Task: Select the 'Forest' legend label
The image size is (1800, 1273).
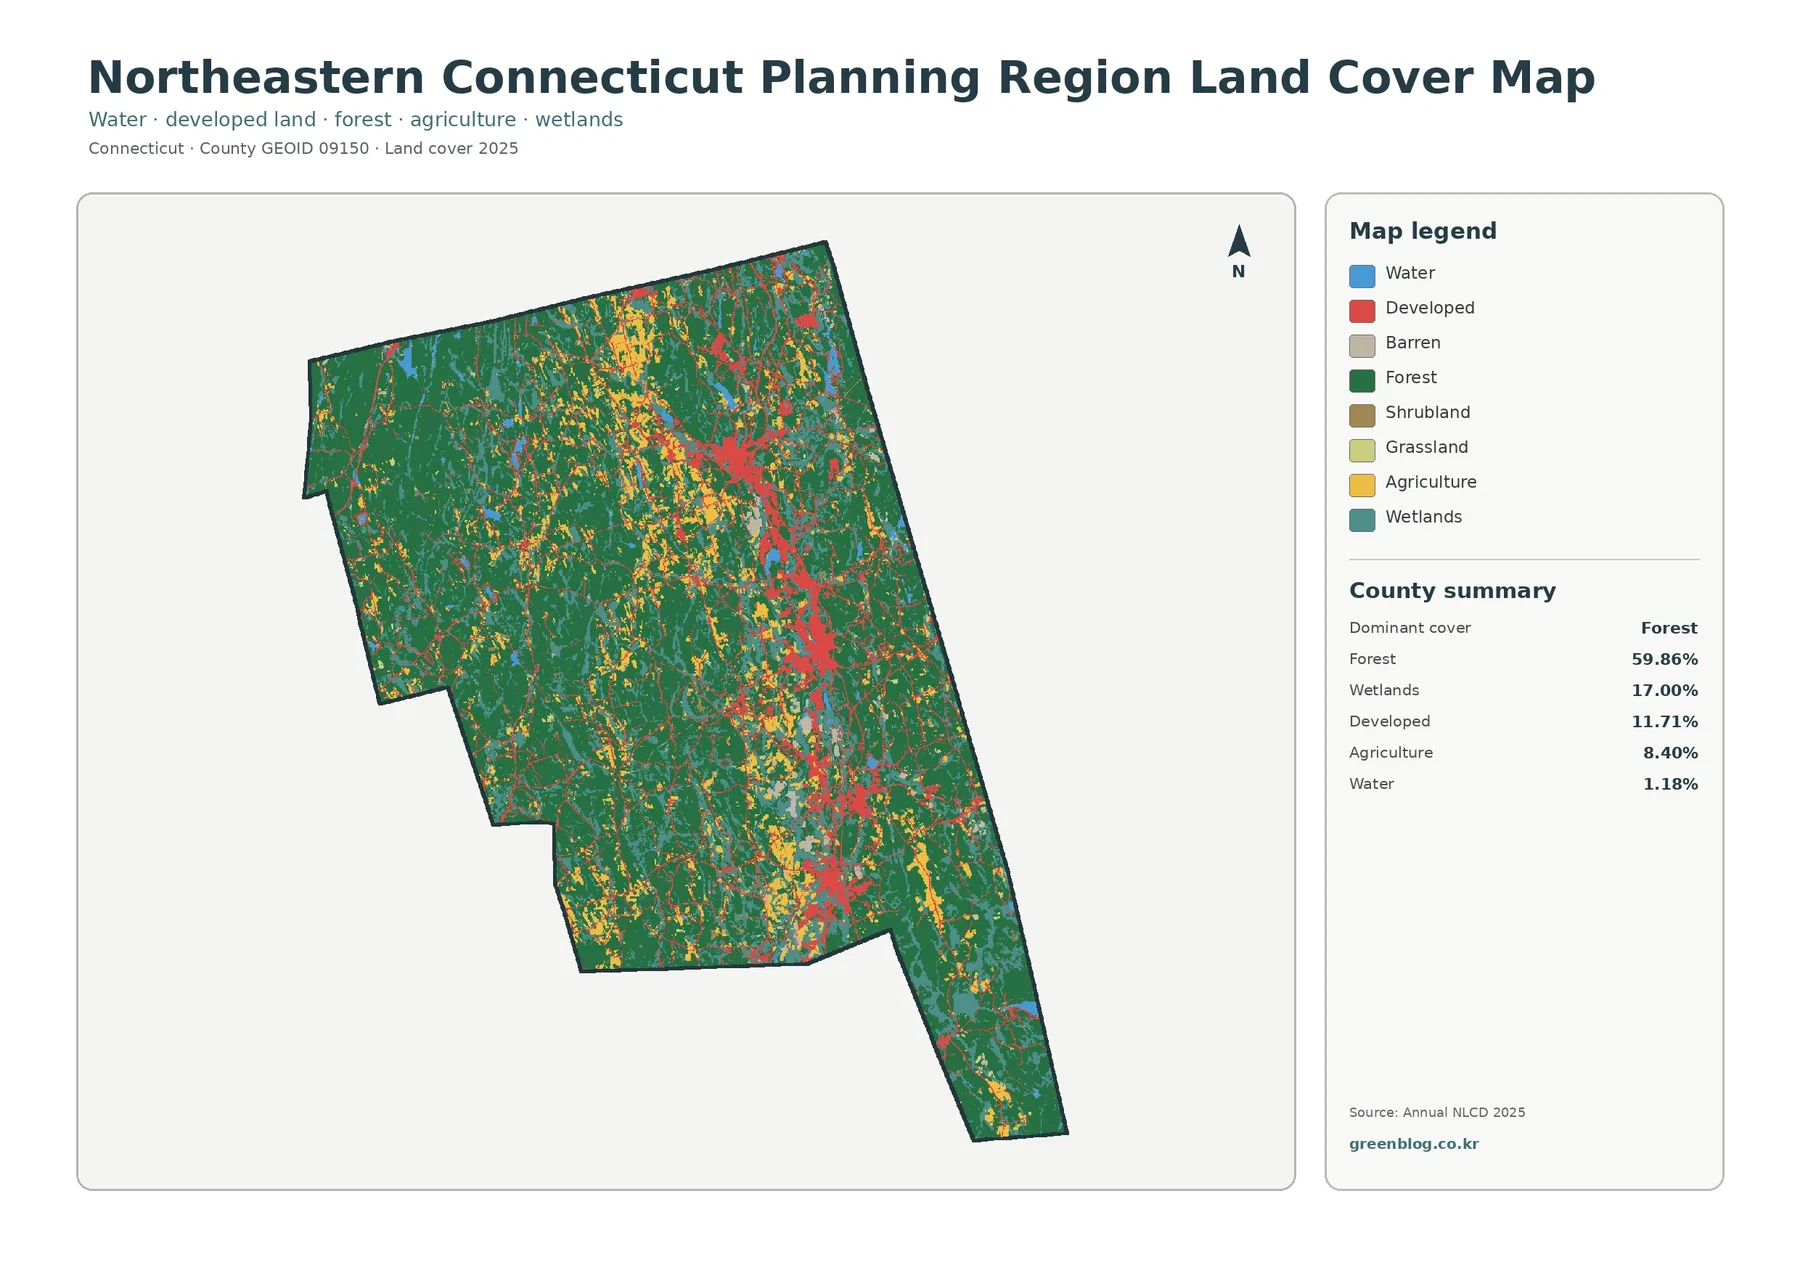Action: click(x=1411, y=378)
